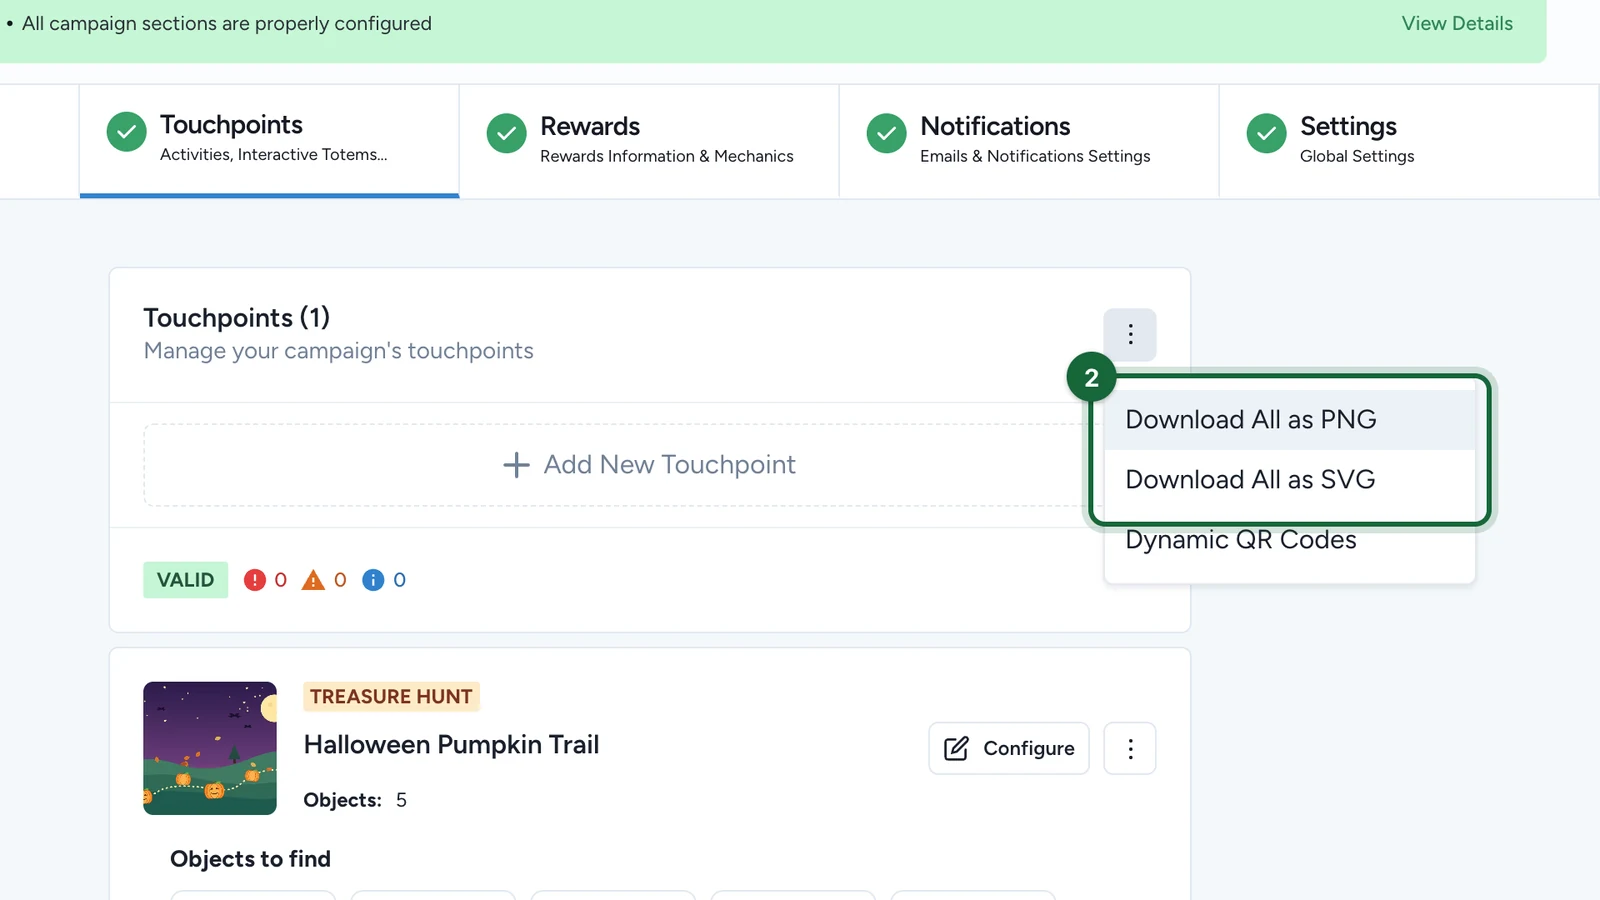Image resolution: width=1600 pixels, height=900 pixels.
Task: Open View Details link in green banner
Action: pos(1457,23)
